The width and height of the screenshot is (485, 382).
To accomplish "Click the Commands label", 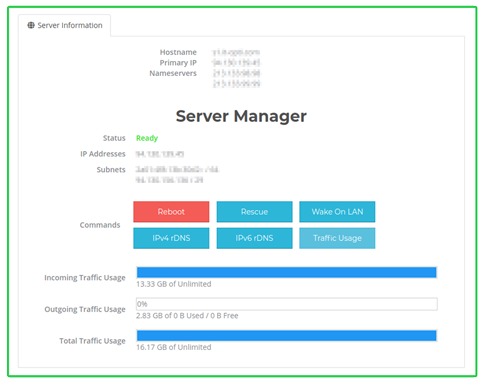I will point(100,225).
